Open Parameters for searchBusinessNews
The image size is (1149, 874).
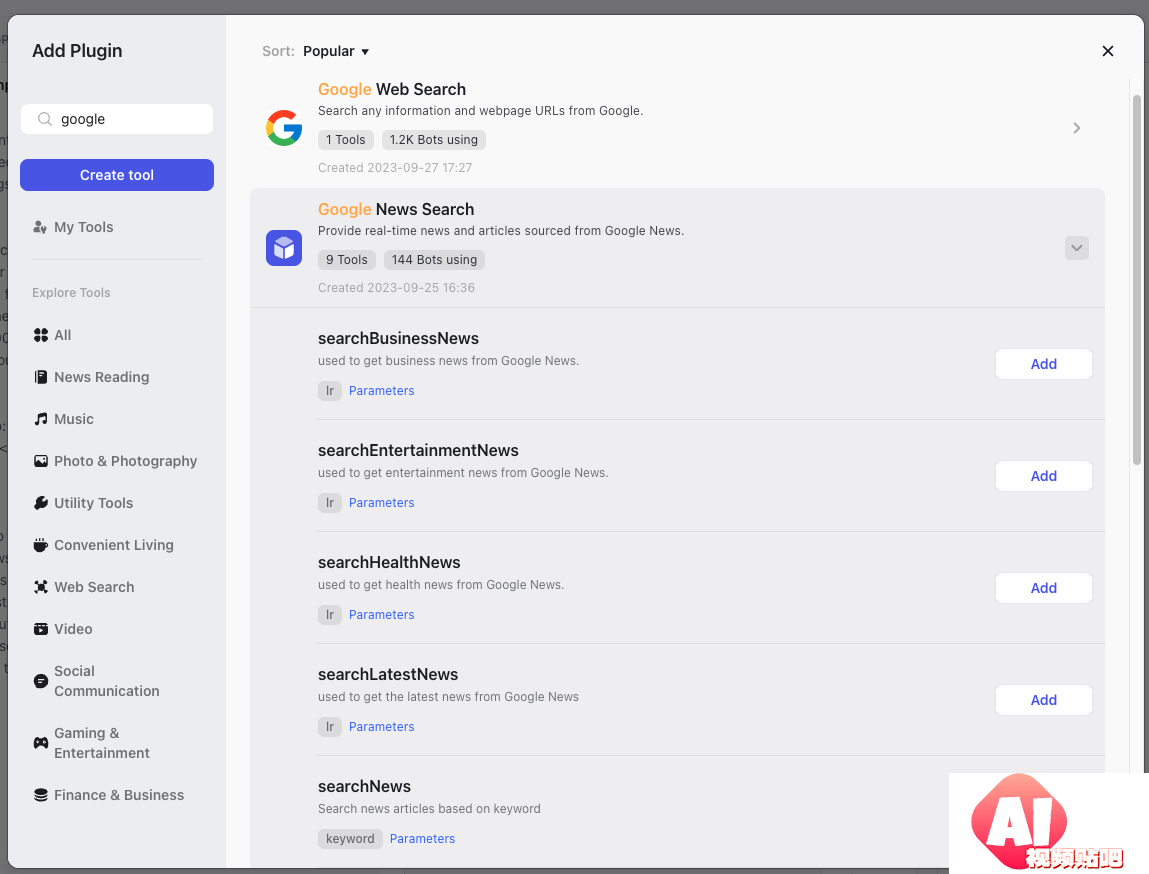click(381, 391)
